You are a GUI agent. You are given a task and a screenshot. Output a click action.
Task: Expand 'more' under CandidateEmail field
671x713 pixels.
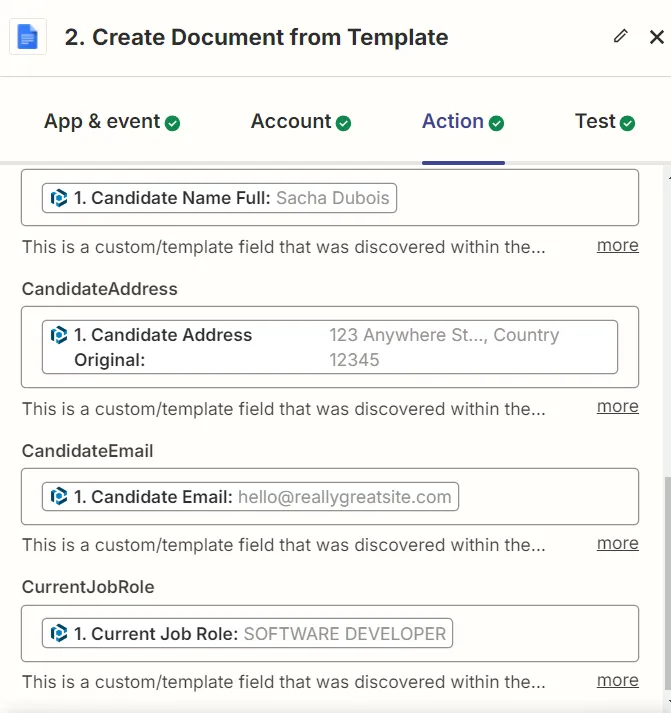[617, 543]
